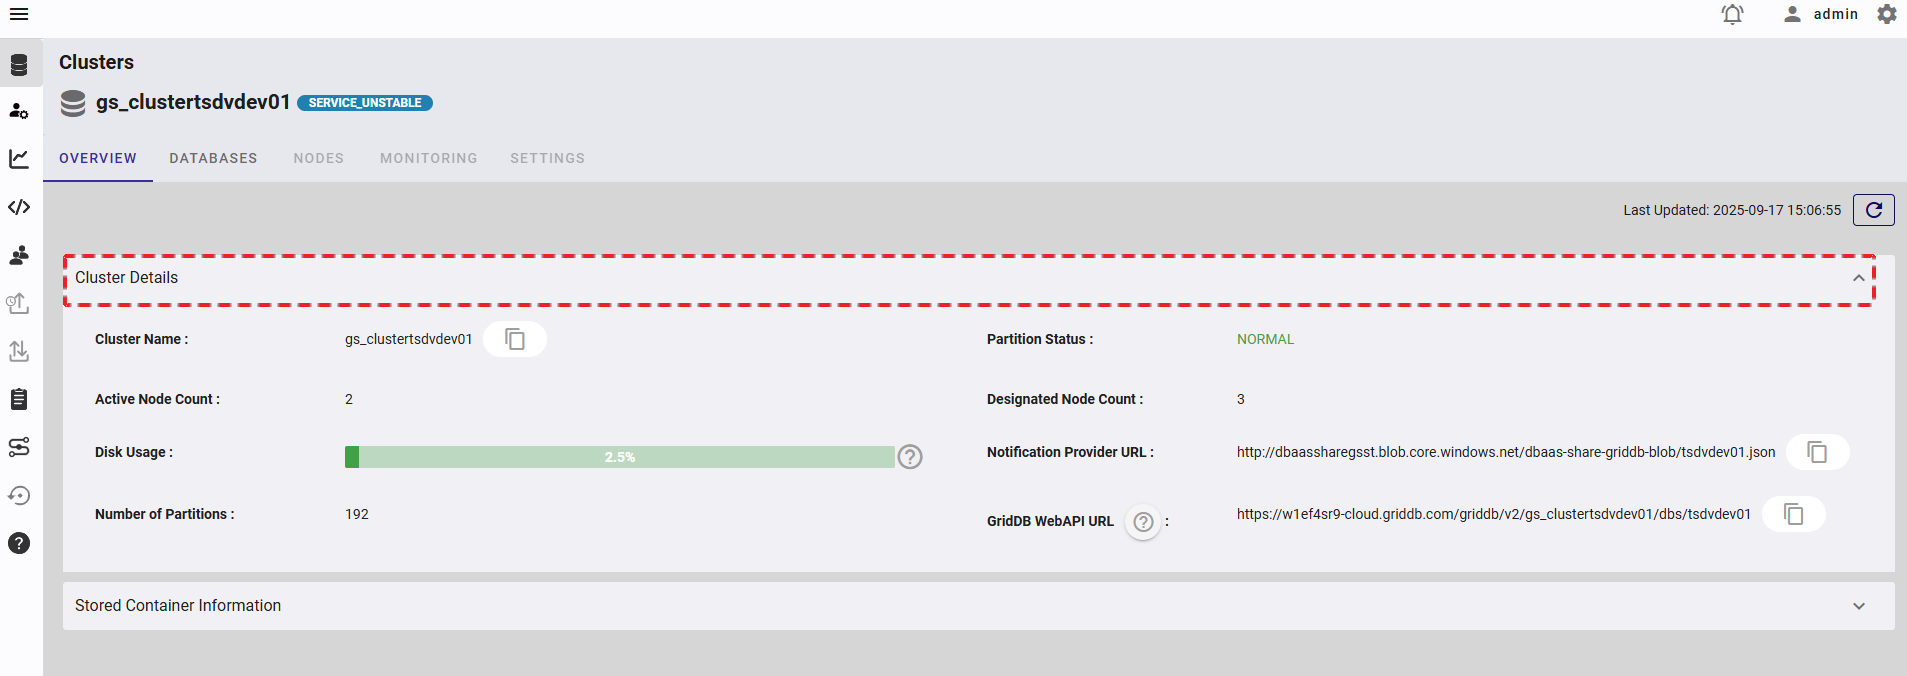The width and height of the screenshot is (1907, 676).
Task: Switch to the Databases tab
Action: [x=213, y=158]
